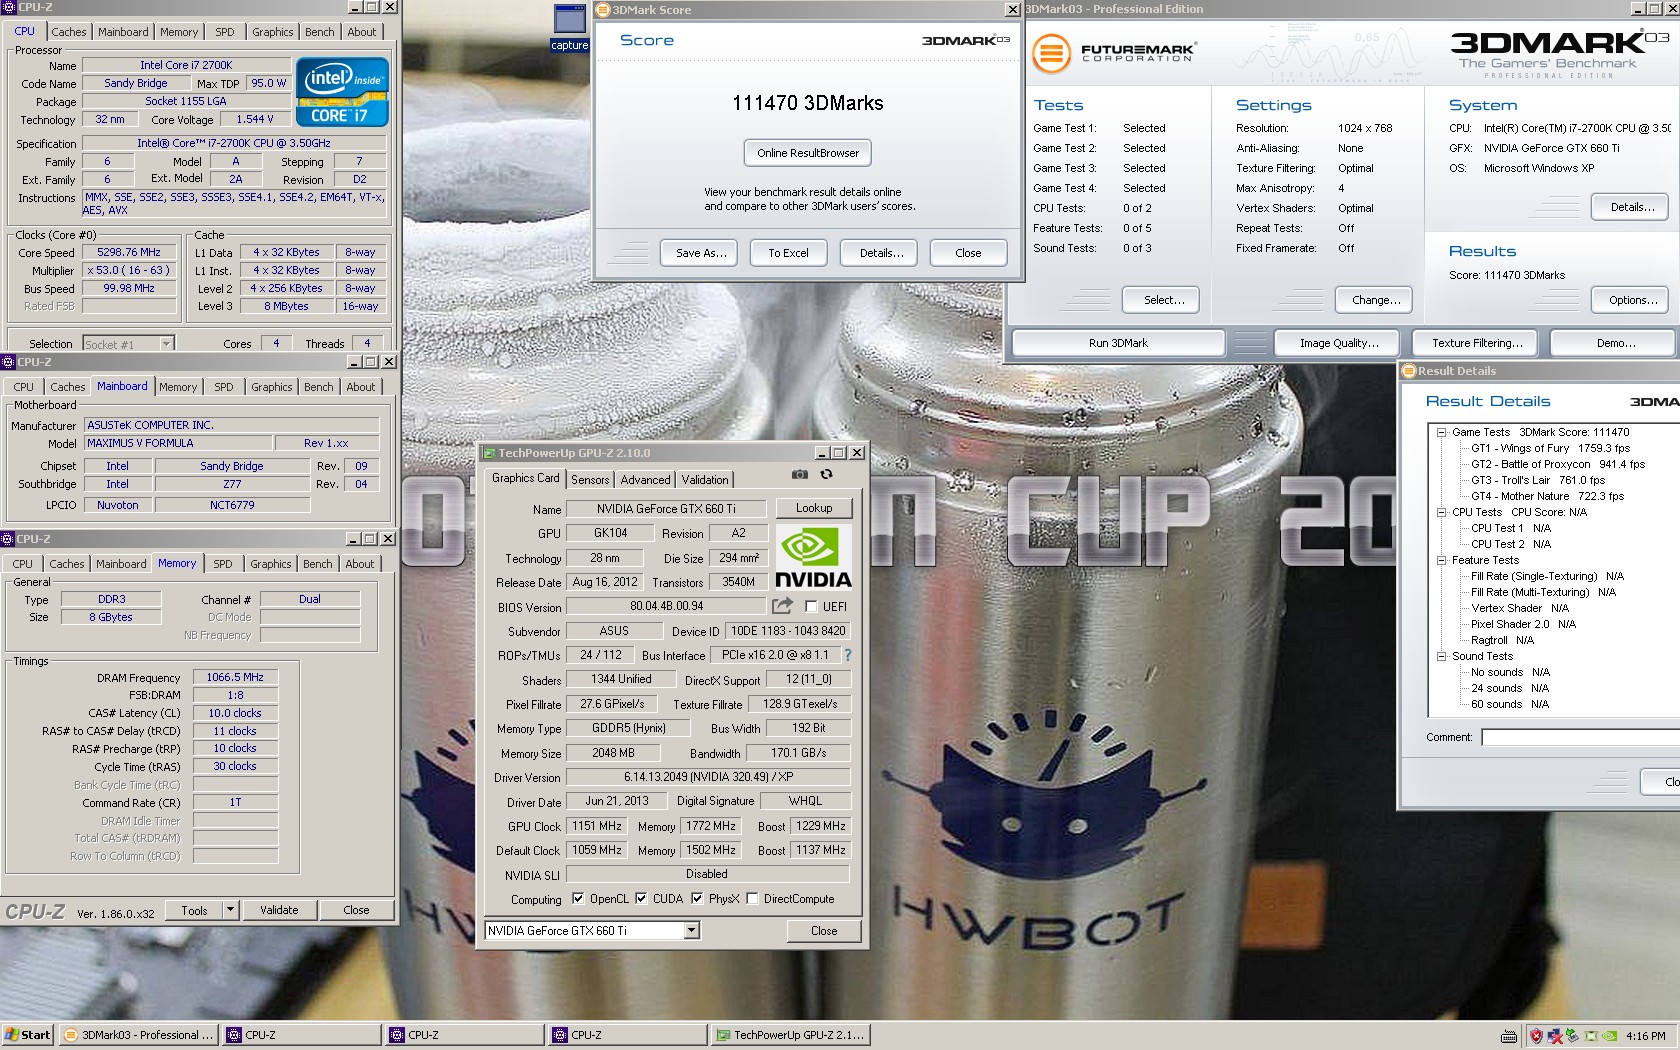Click the GPU-Z refresh arrows icon
The height and width of the screenshot is (1050, 1680).
(x=826, y=474)
